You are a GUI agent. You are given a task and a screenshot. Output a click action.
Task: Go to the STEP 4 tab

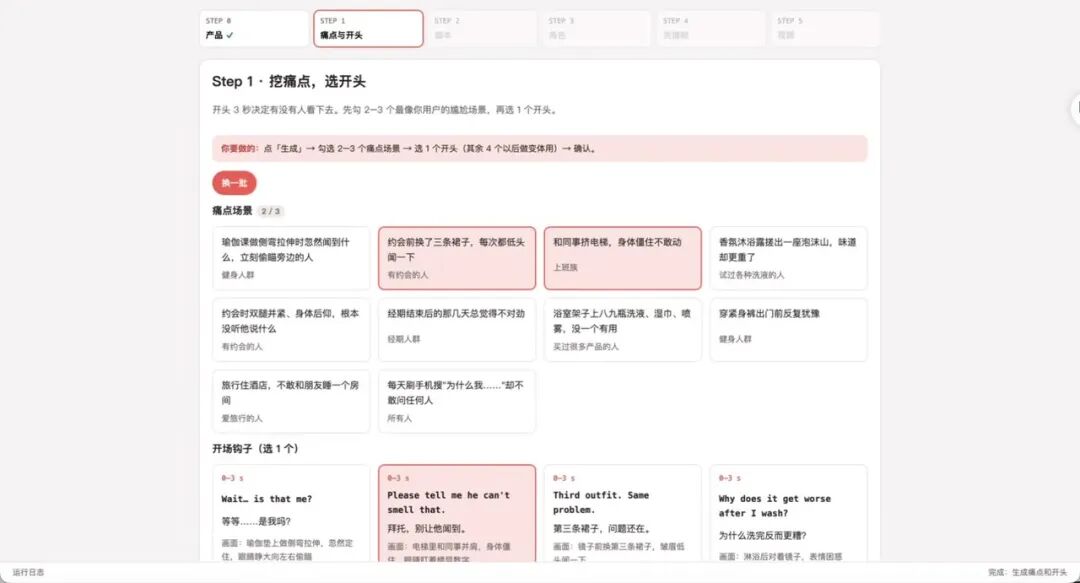[711, 28]
